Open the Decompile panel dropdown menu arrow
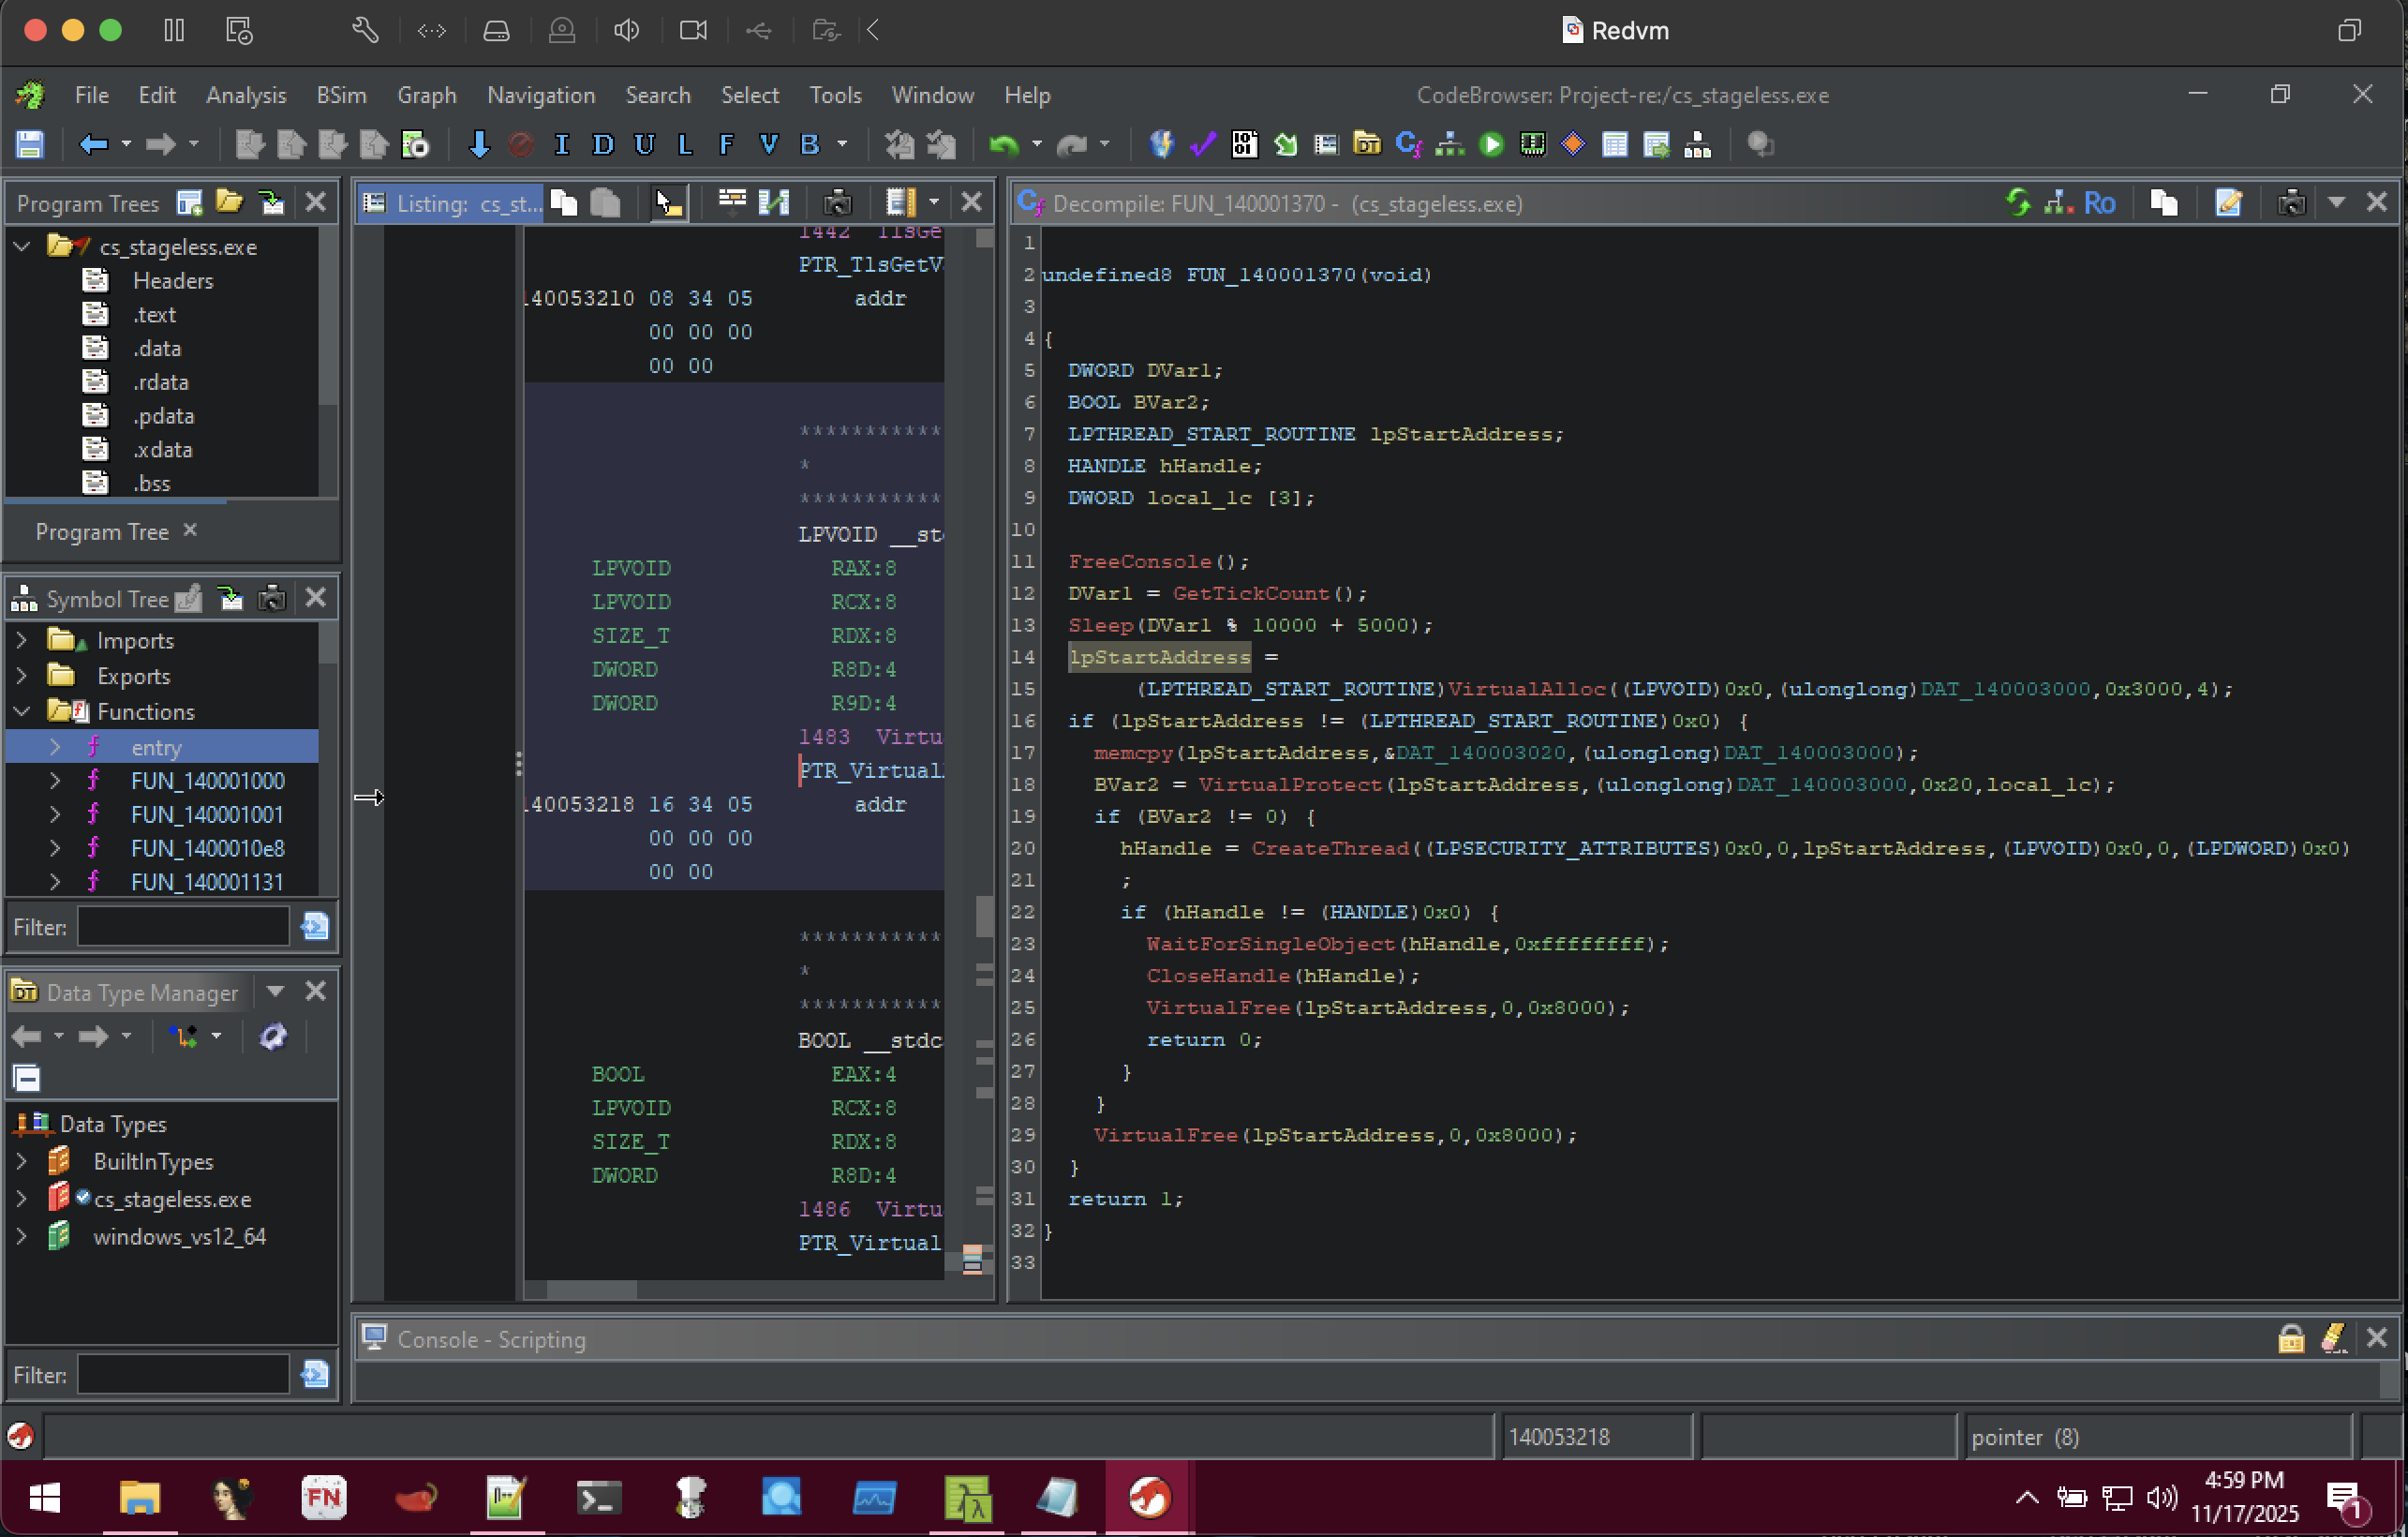 (x=2336, y=203)
